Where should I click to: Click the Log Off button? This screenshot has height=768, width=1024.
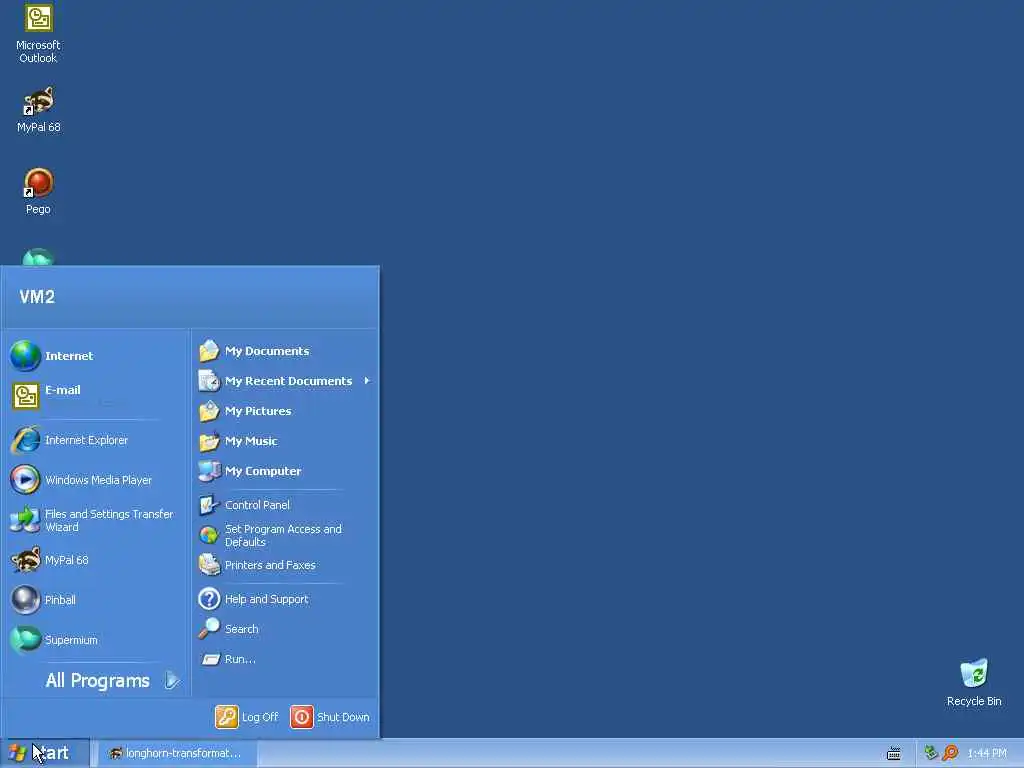coord(247,717)
